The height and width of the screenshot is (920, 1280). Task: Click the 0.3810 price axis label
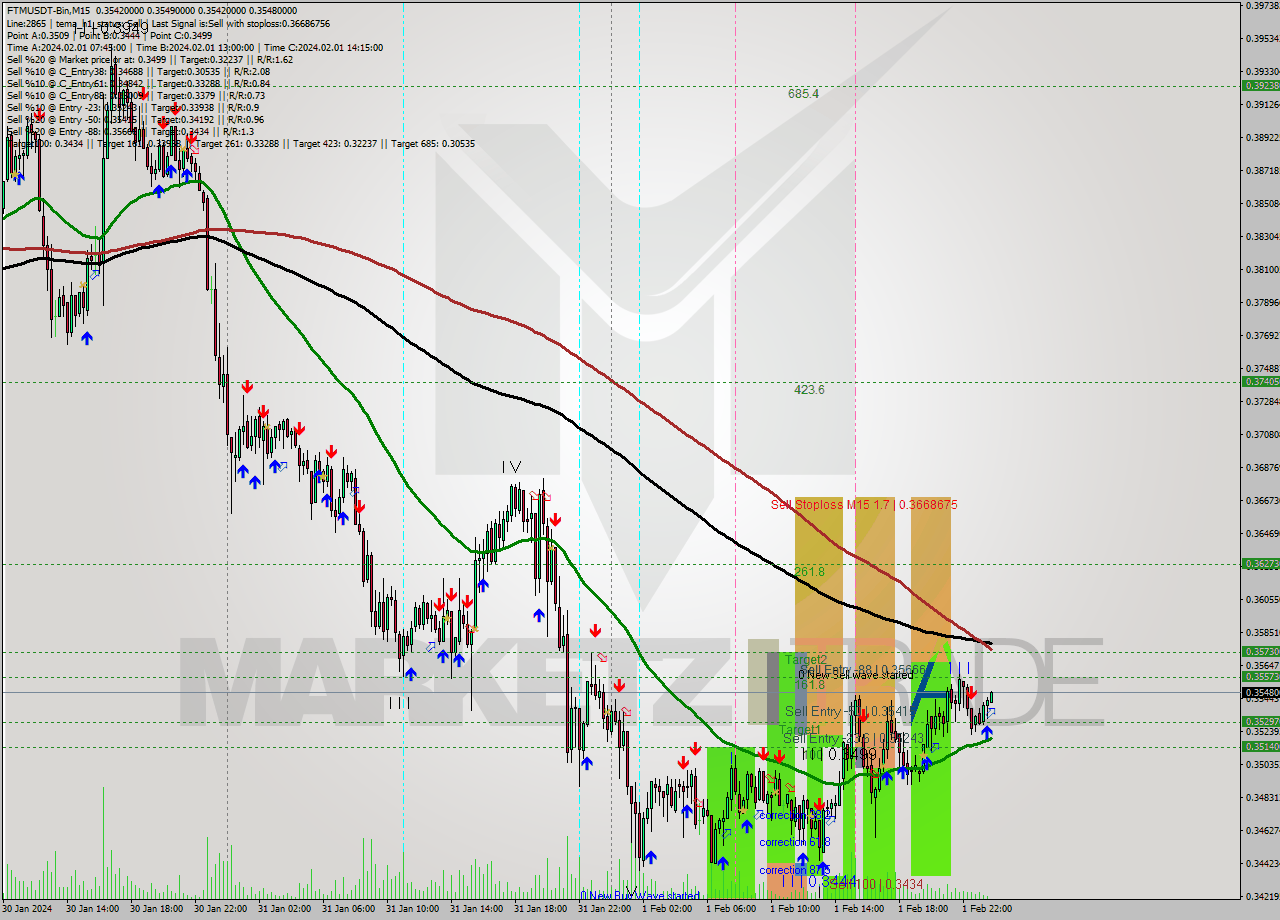1261,270
